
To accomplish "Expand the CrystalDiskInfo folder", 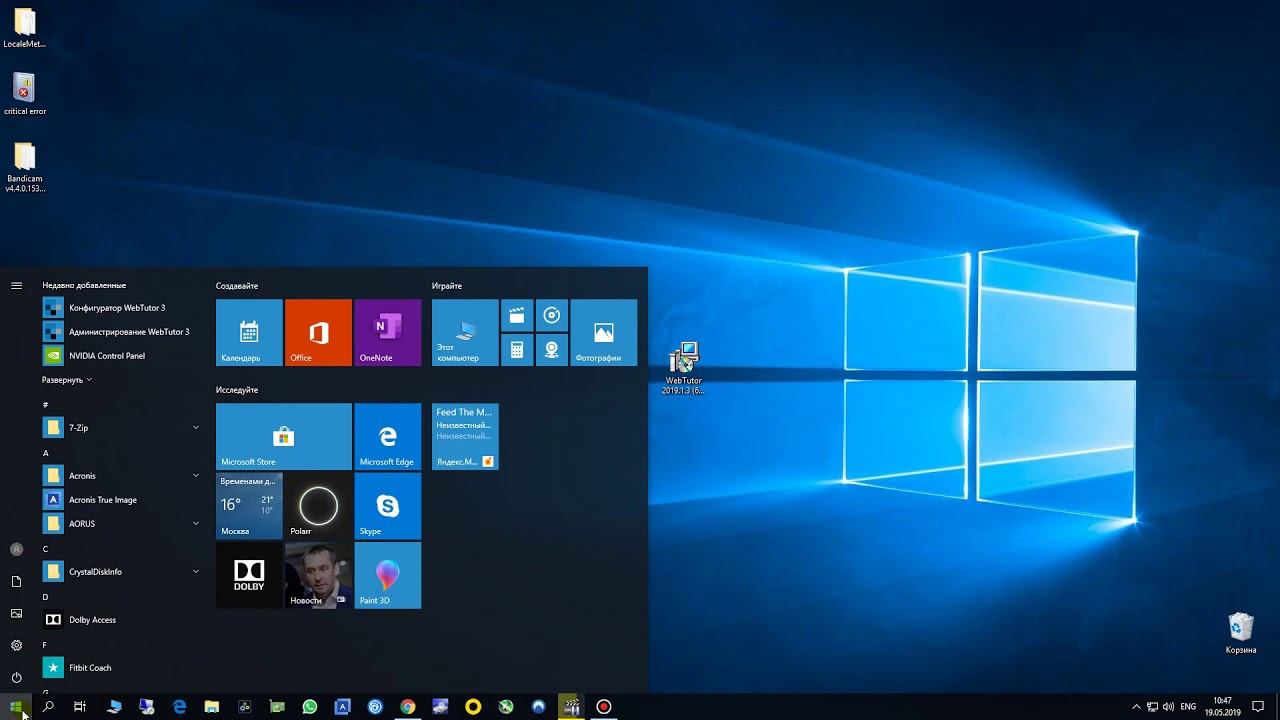I will (122, 572).
